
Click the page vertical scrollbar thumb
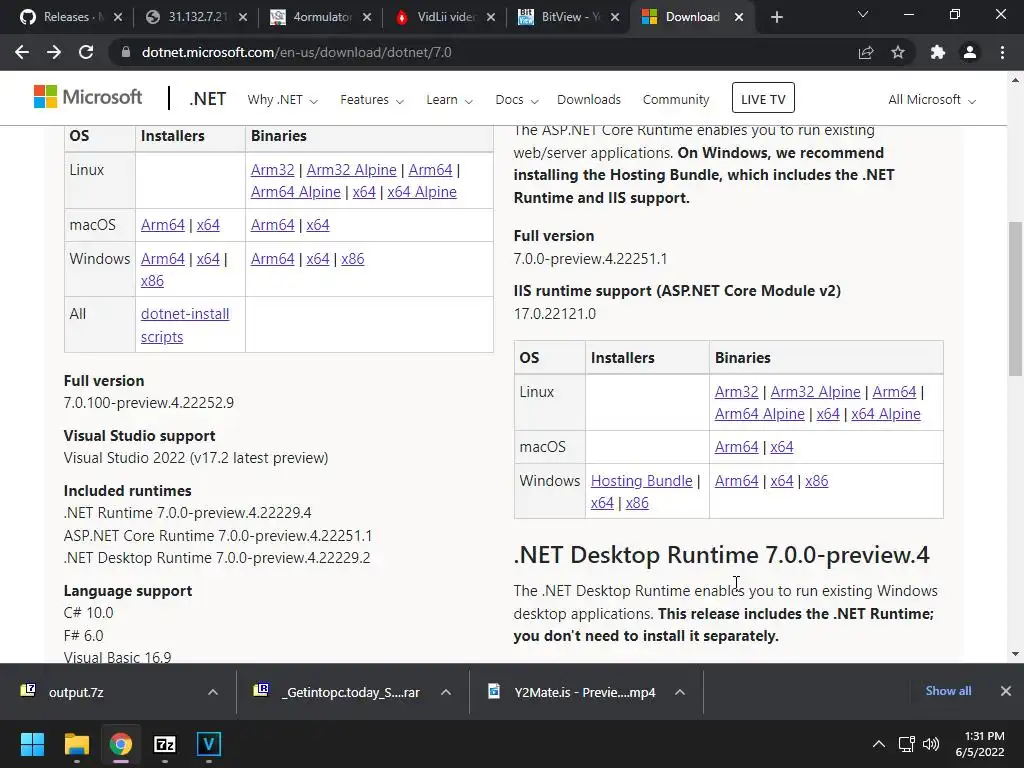1015,299
